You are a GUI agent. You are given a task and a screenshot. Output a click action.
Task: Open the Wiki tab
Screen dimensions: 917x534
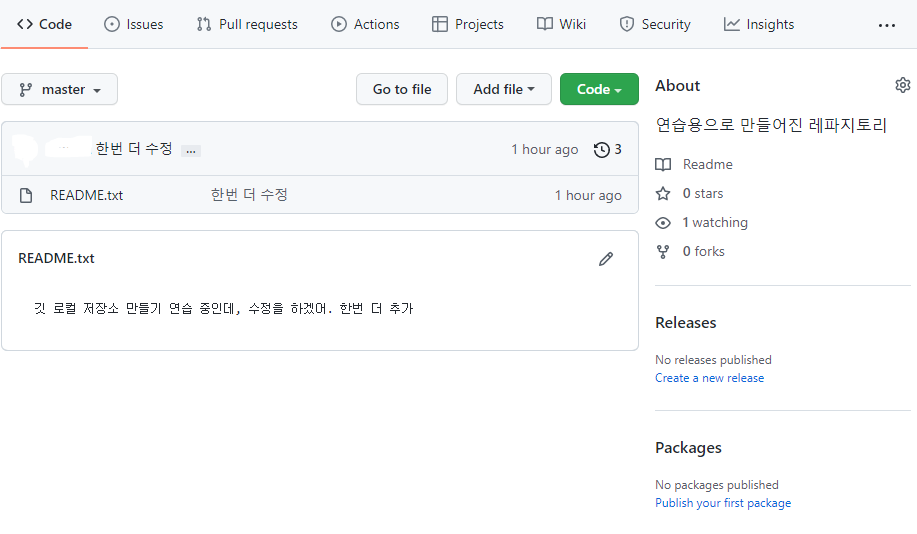click(x=561, y=24)
